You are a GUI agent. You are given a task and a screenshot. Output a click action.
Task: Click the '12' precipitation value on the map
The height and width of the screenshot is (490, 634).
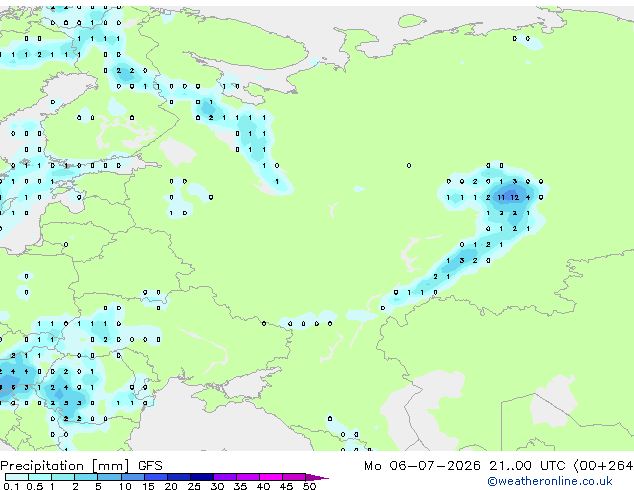[514, 197]
